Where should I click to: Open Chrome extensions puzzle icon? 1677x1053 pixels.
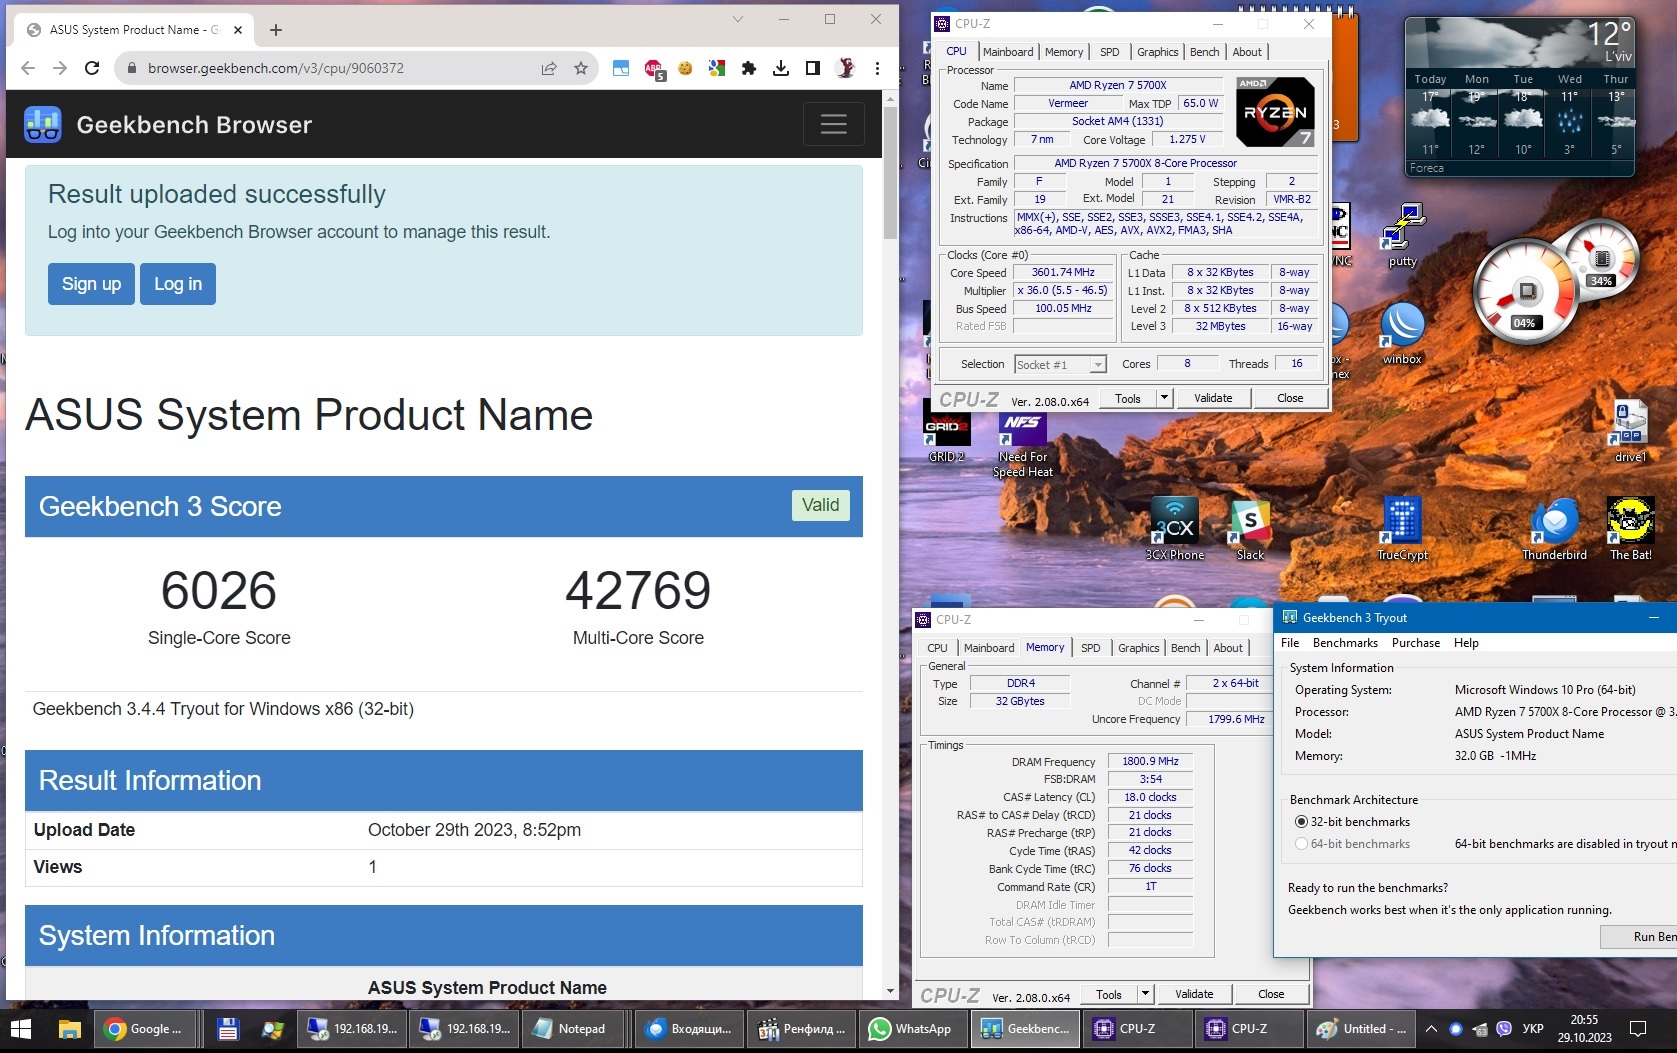[x=749, y=68]
